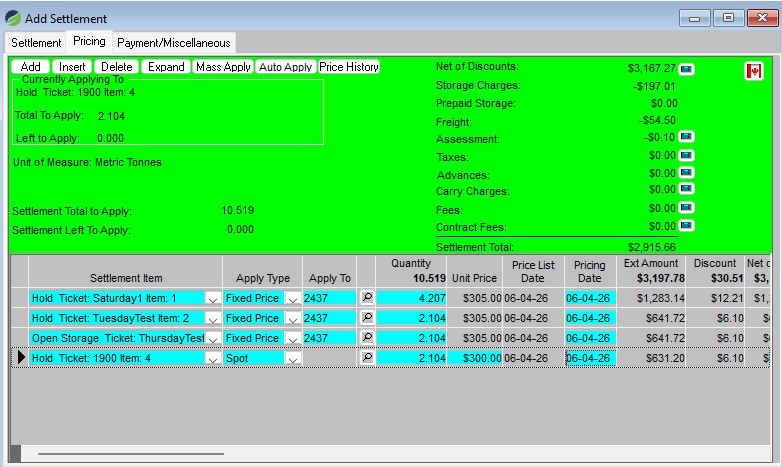The height and width of the screenshot is (467, 782).
Task: Click the Canadian flag currency icon
Action: pyautogui.click(x=754, y=71)
